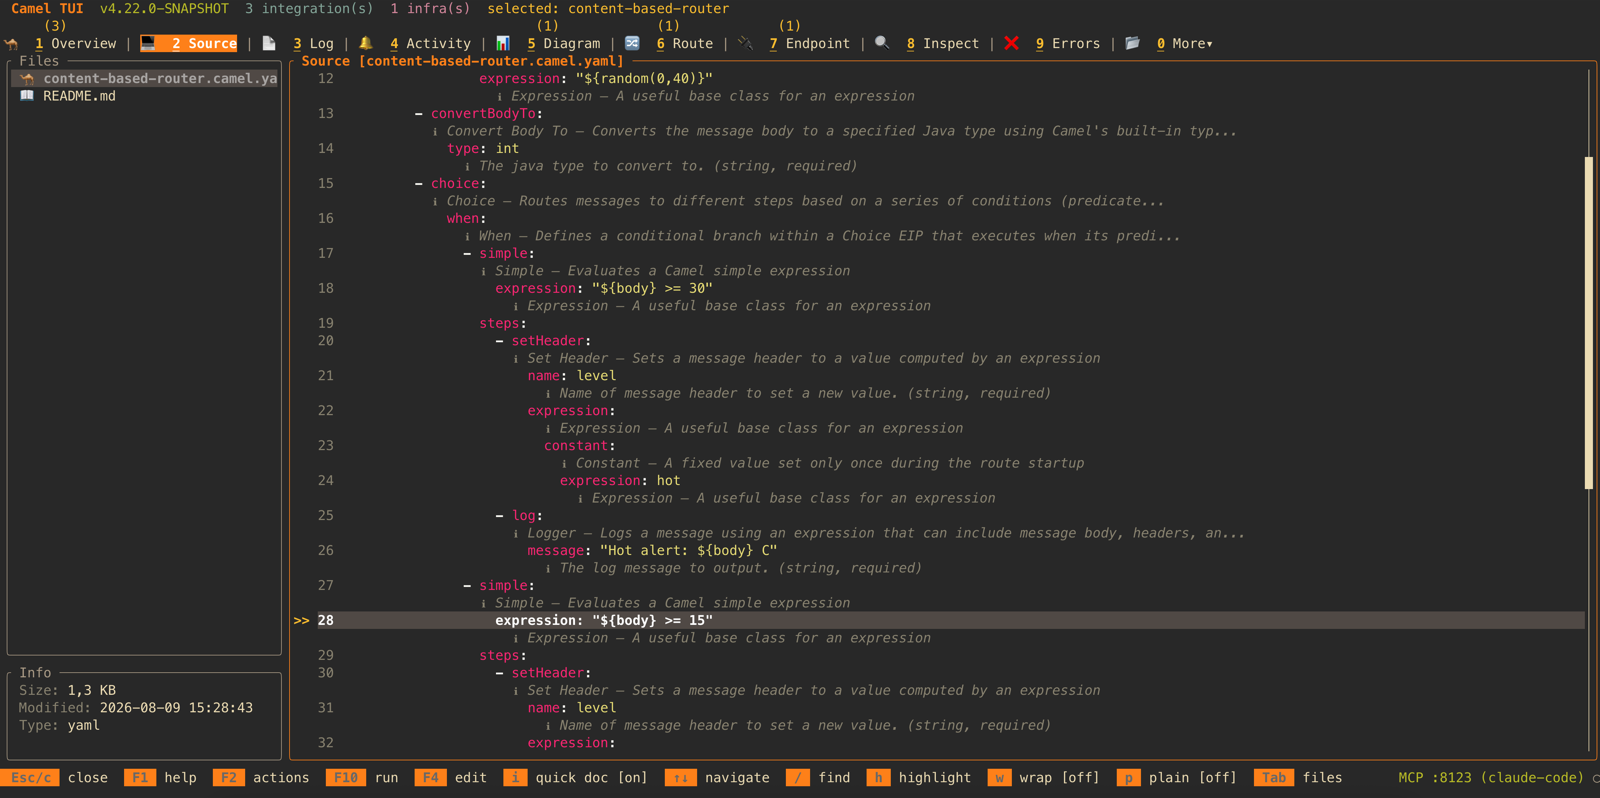The height and width of the screenshot is (798, 1600).
Task: Click line 18 expression '${body} >= 30'
Action: click(604, 289)
